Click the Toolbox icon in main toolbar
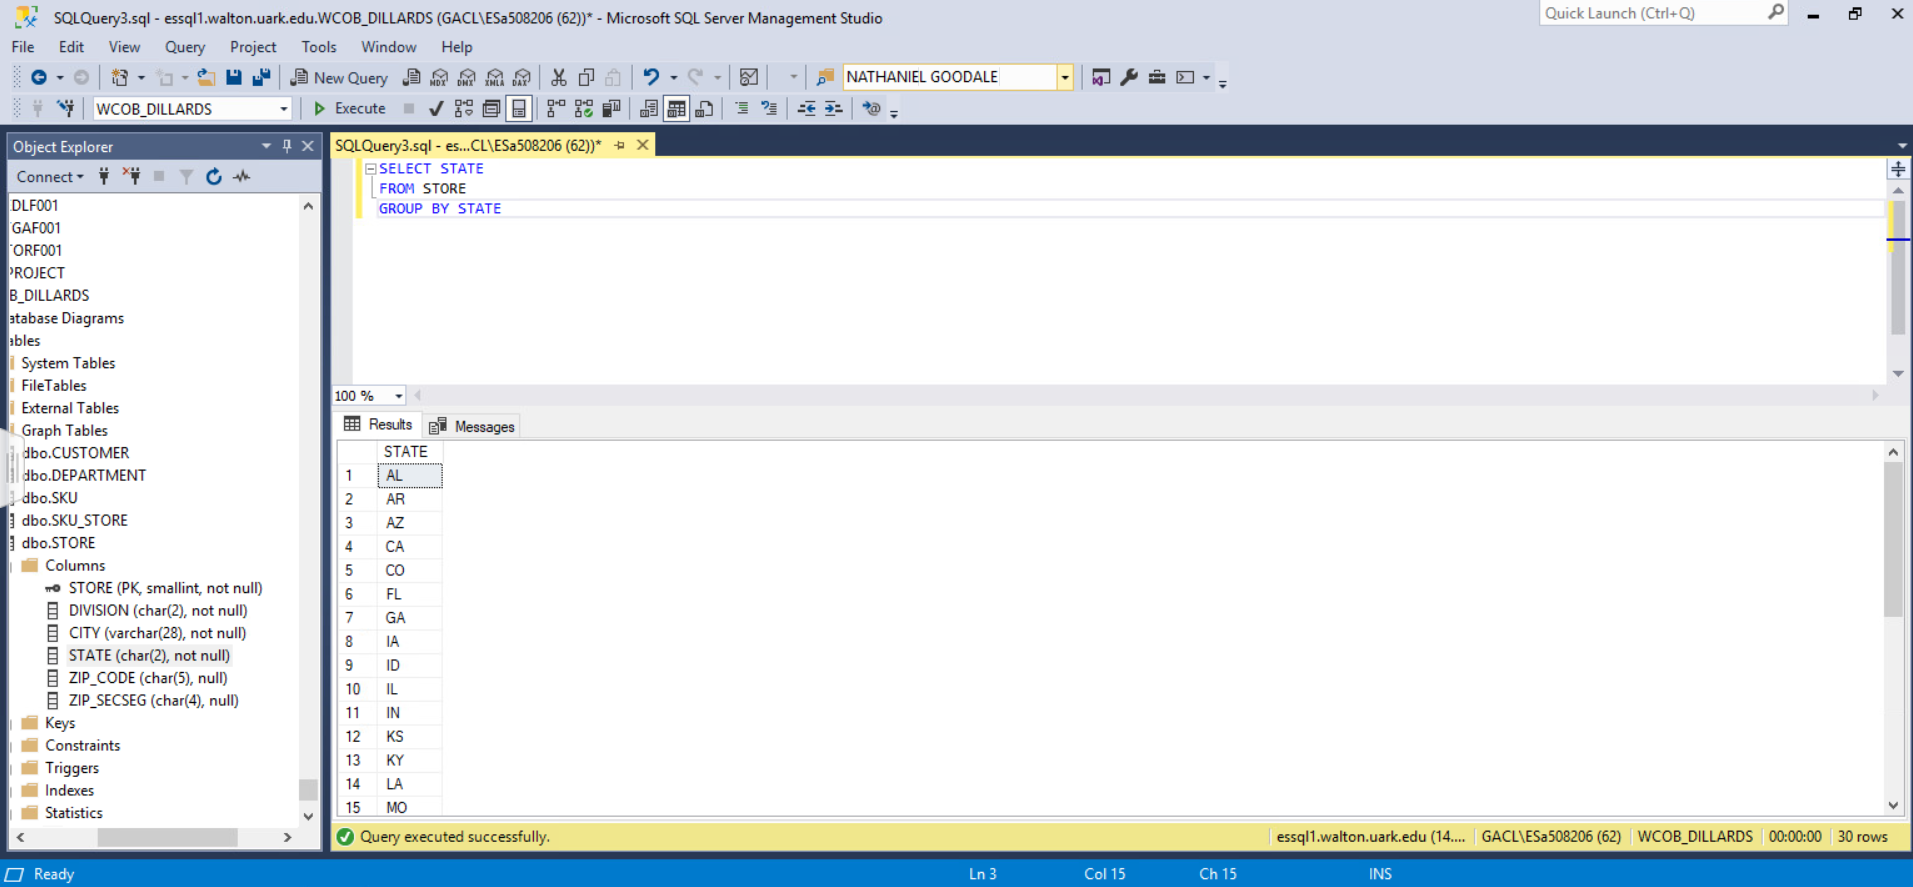1913x887 pixels. pos(1157,77)
